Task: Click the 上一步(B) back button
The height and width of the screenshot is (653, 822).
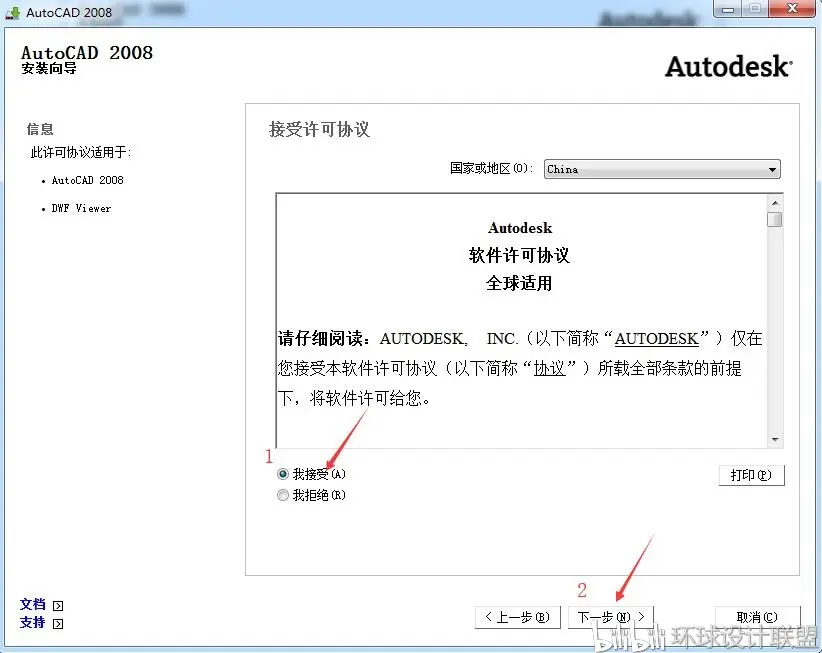Action: (x=517, y=617)
